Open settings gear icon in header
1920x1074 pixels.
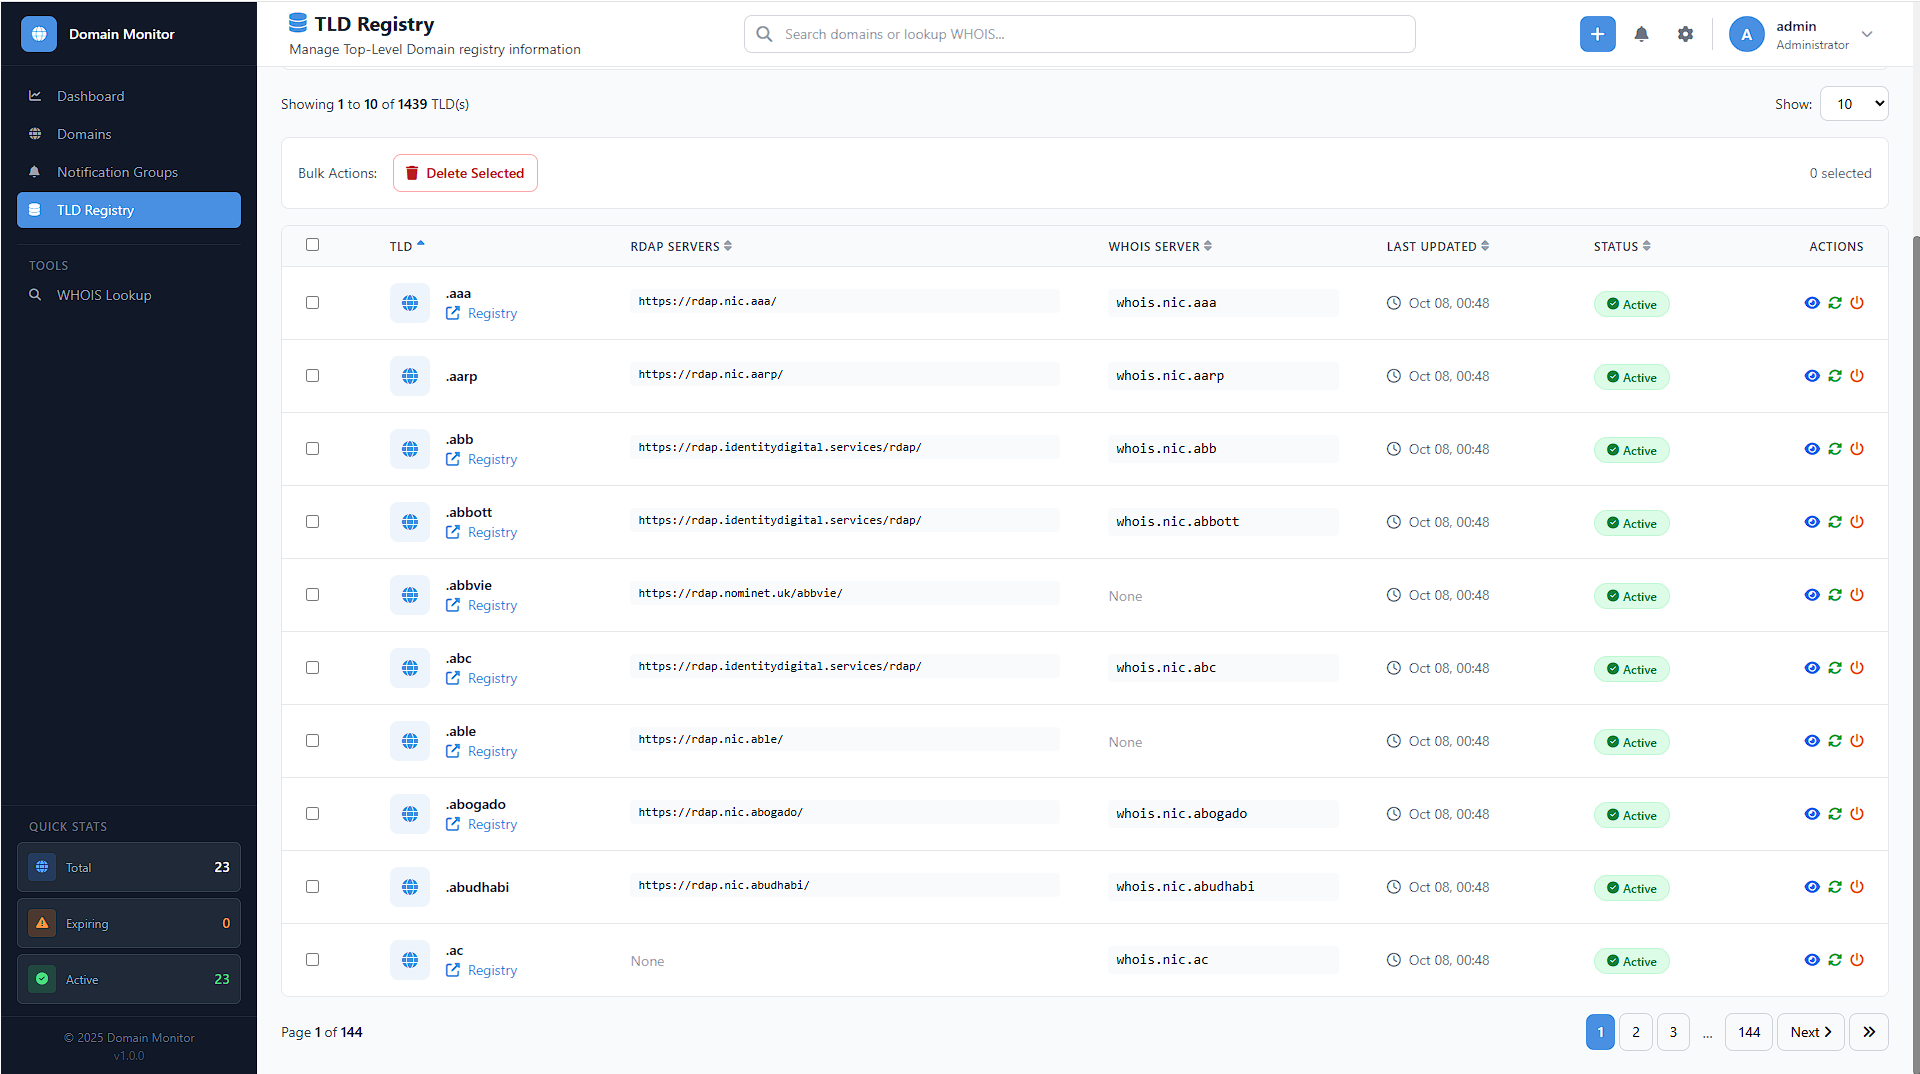[x=1685, y=34]
